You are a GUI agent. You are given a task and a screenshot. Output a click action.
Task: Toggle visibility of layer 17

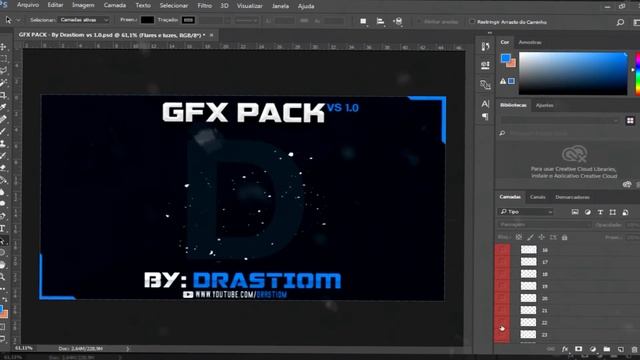point(502,262)
